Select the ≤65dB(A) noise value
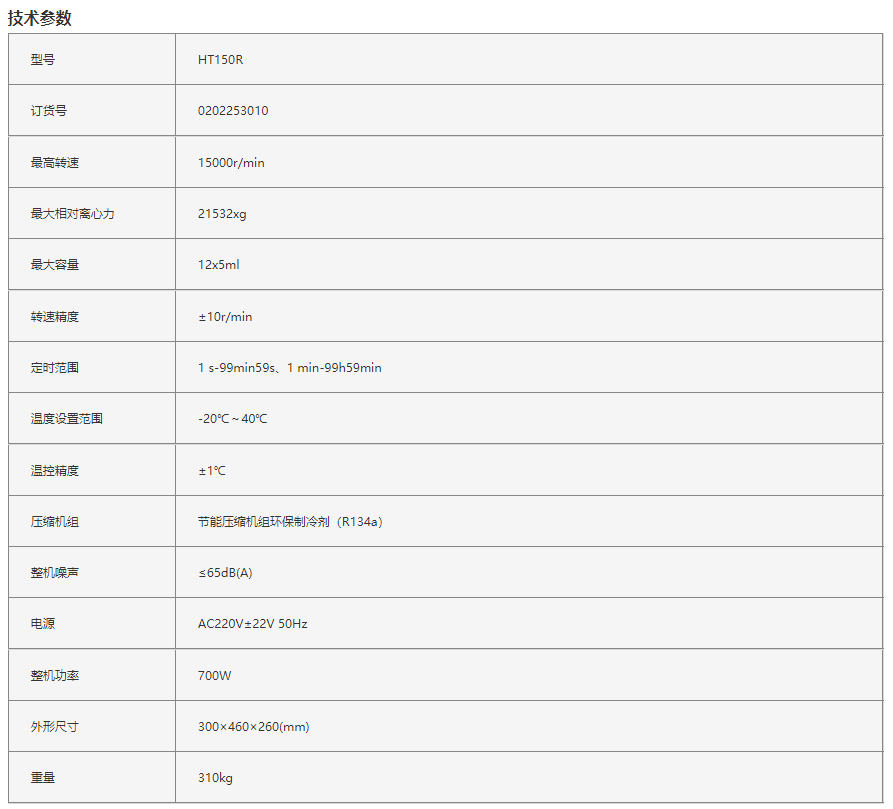Viewport: 893px width, 809px height. (x=225, y=573)
